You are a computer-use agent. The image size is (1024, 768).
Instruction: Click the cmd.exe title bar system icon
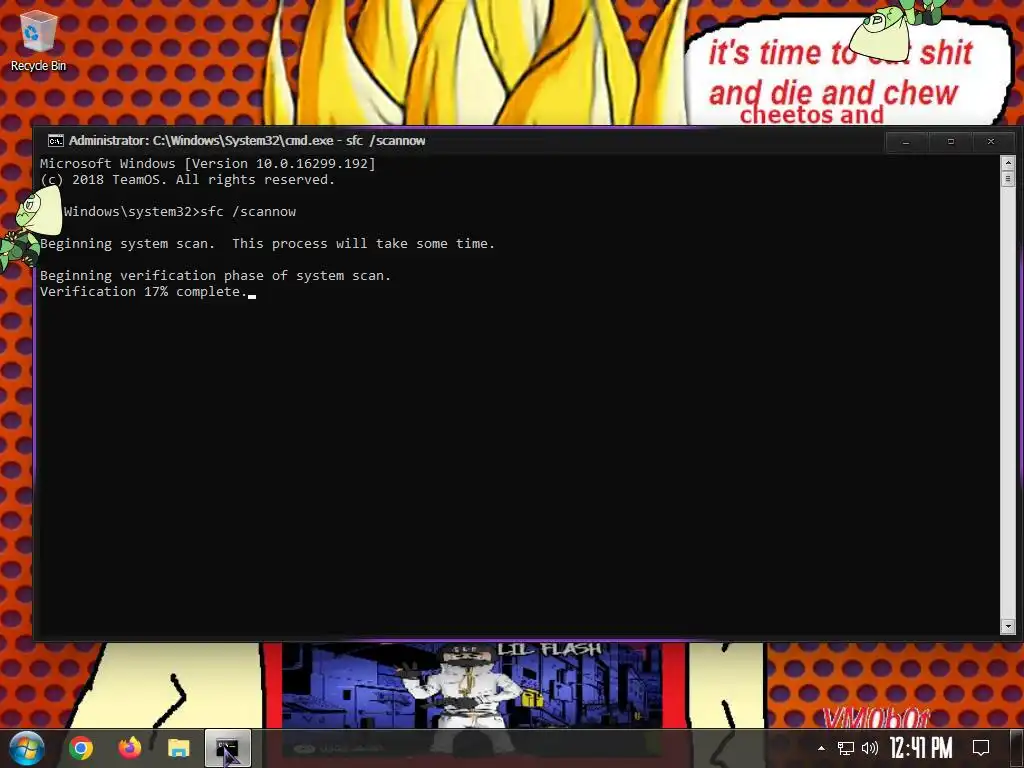click(56, 140)
